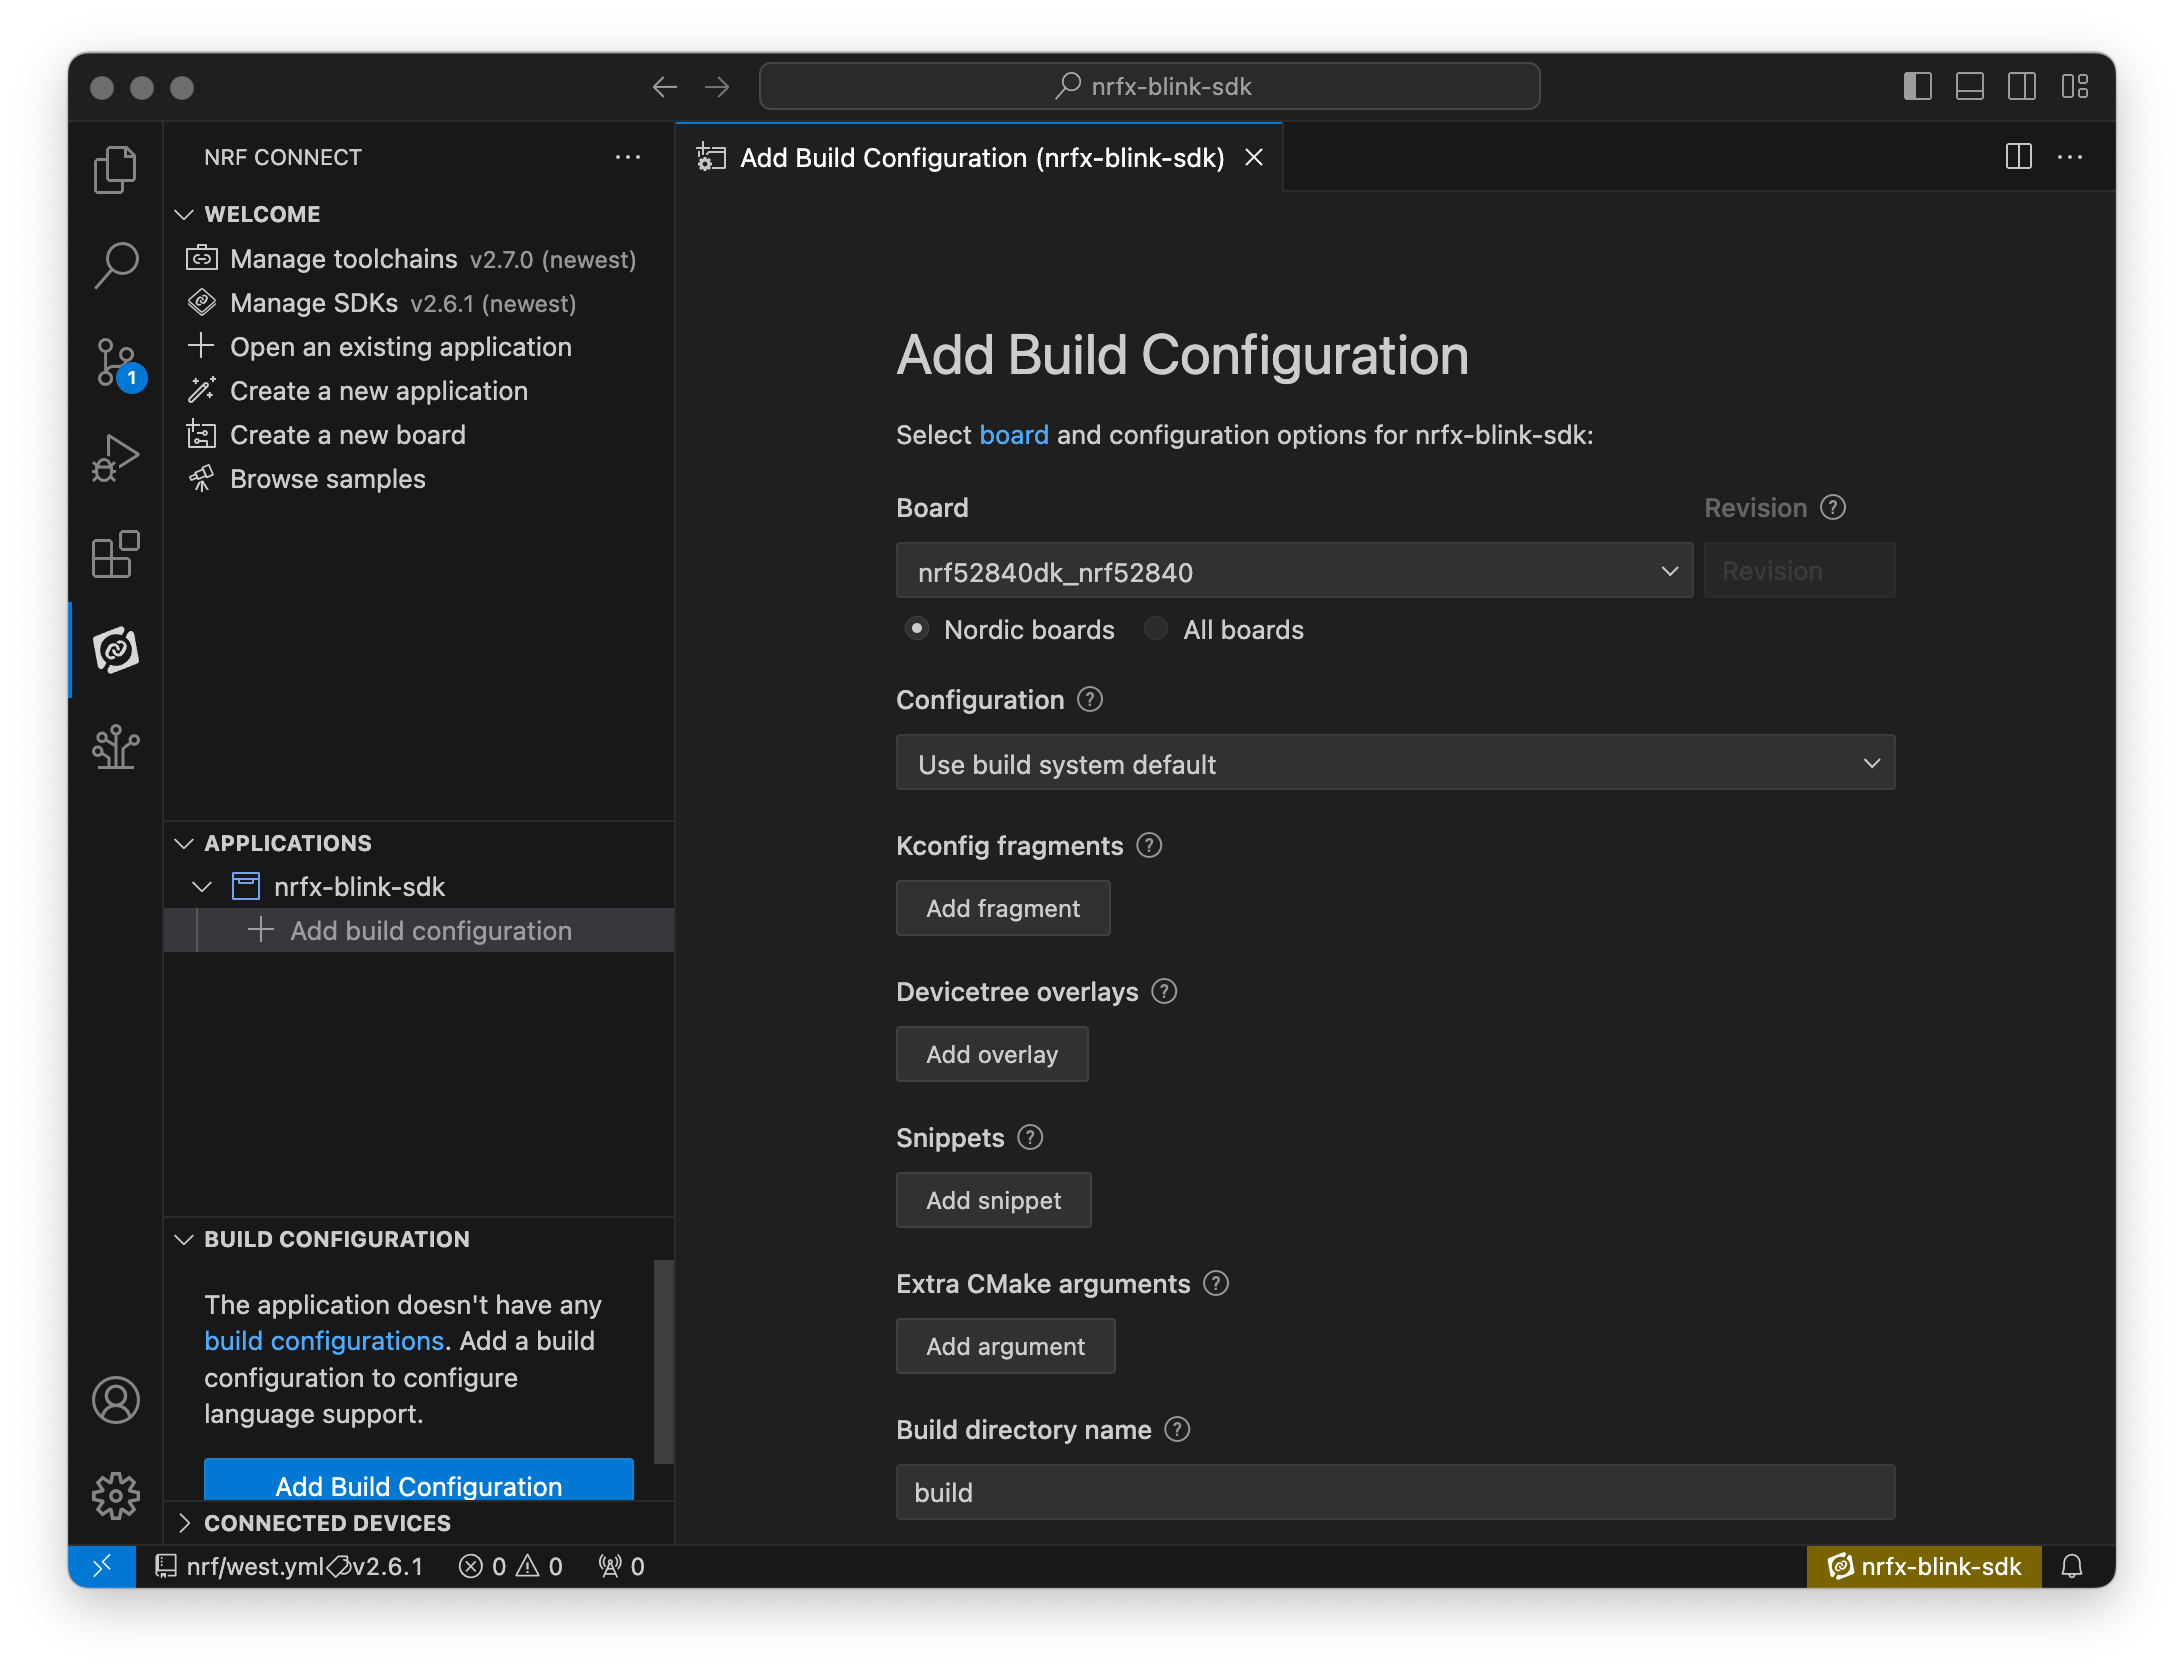Viewport: 2184px width, 1672px height.
Task: Click the Devicetree overlays help icon
Action: (1164, 992)
